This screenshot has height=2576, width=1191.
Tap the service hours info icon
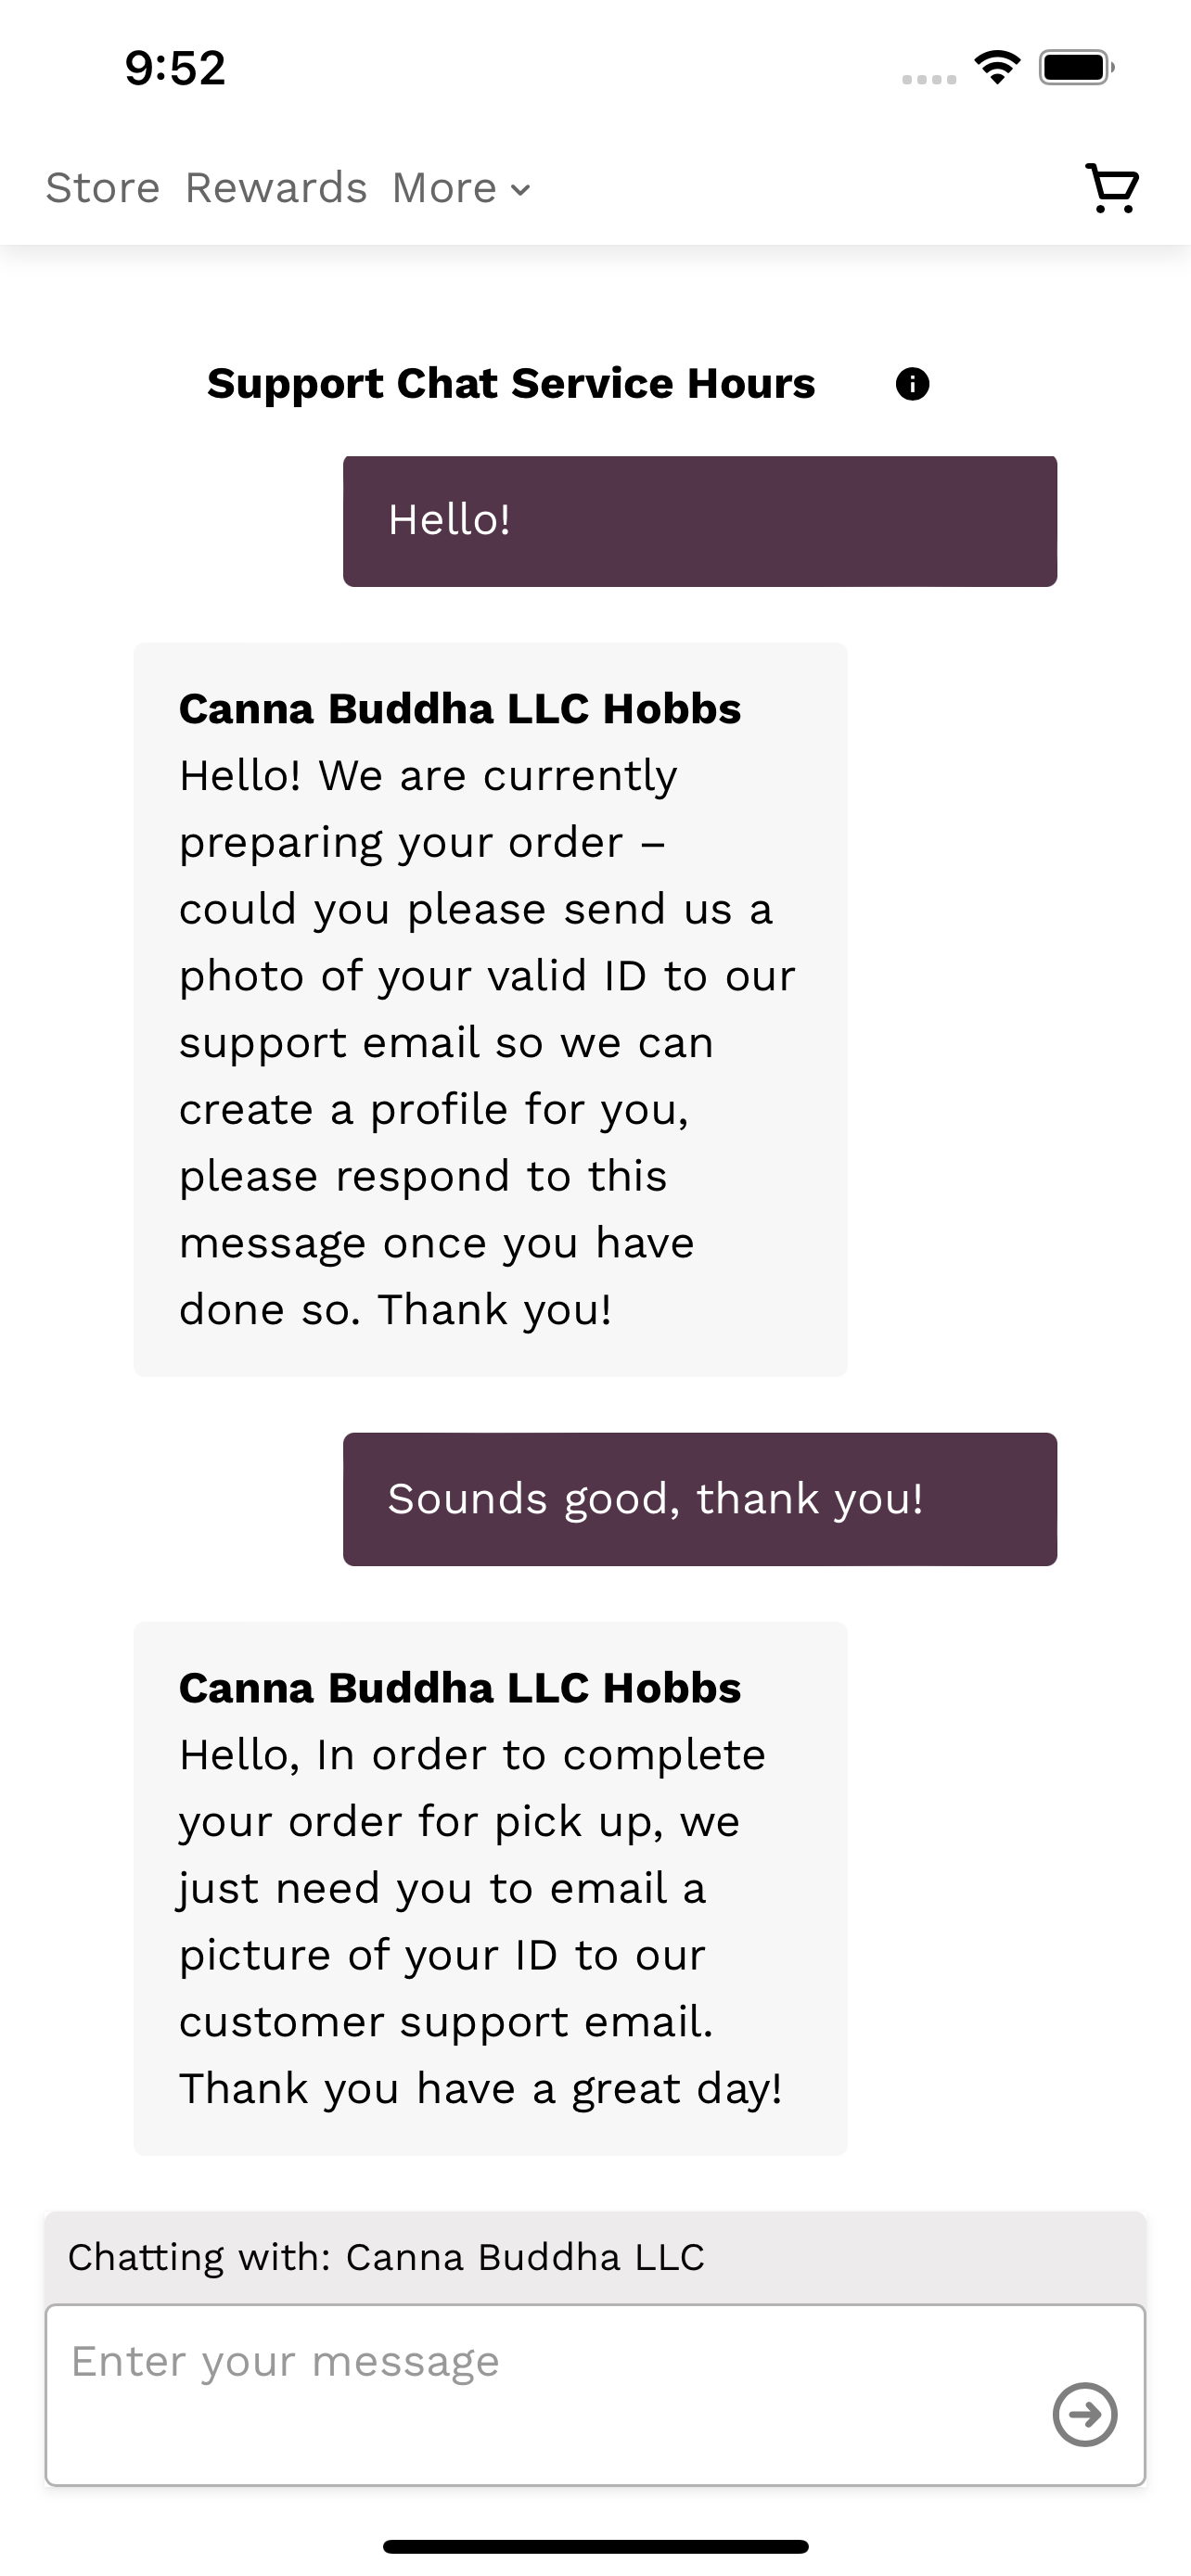click(912, 384)
